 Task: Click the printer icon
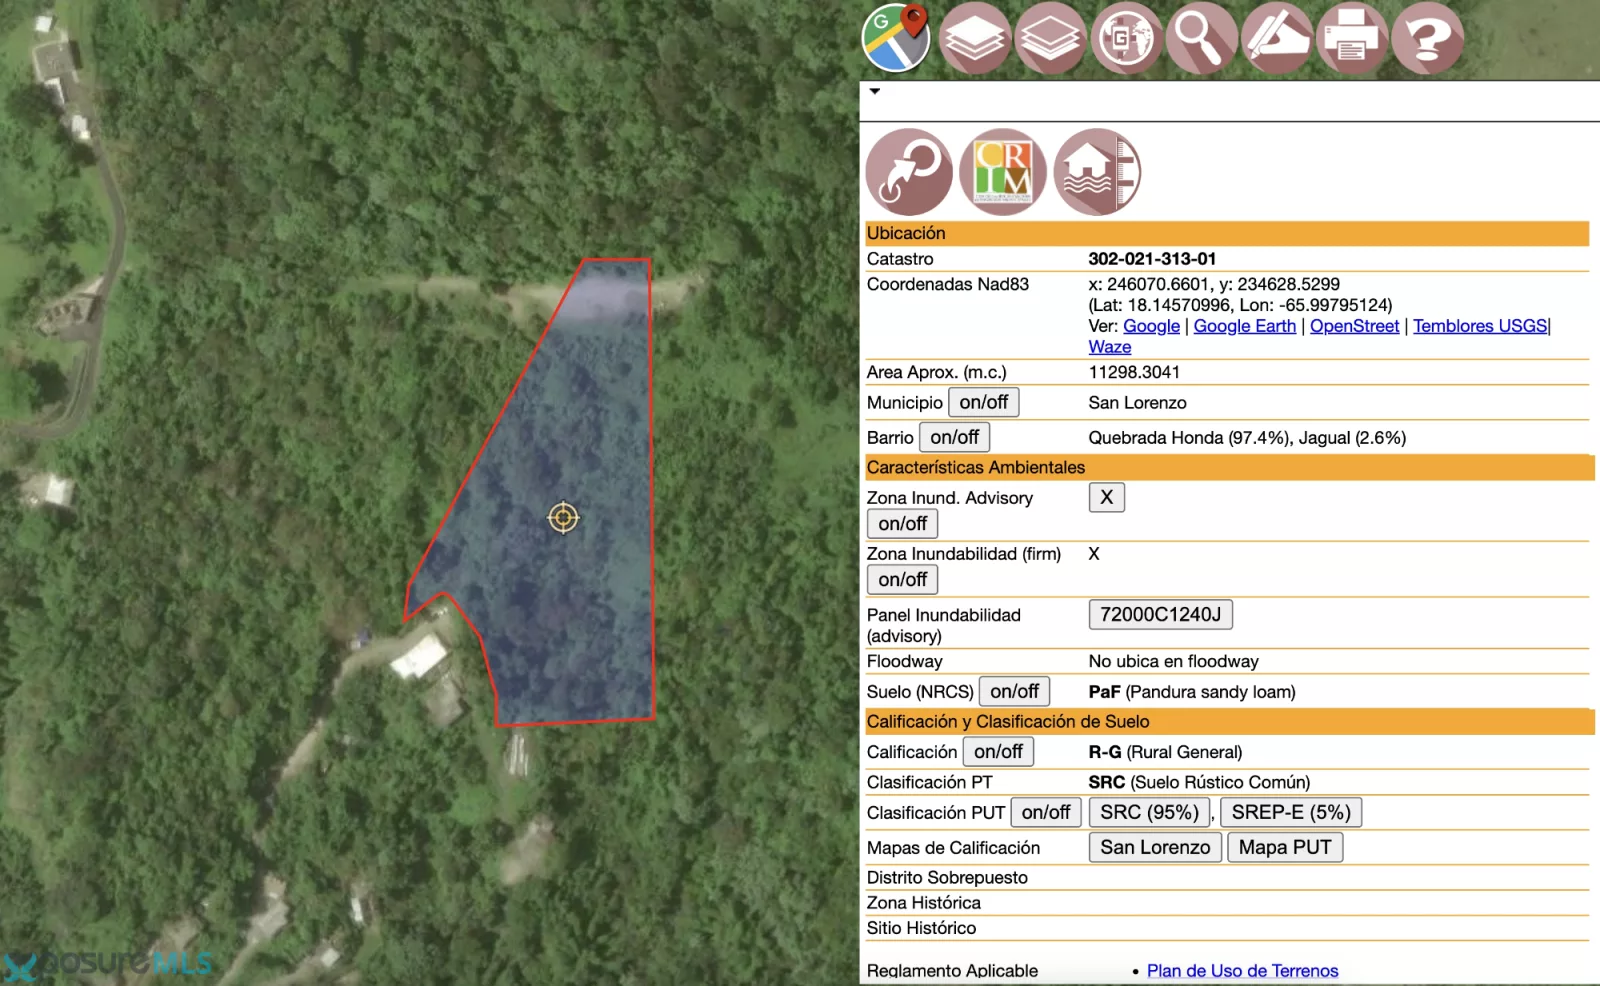coord(1352,38)
